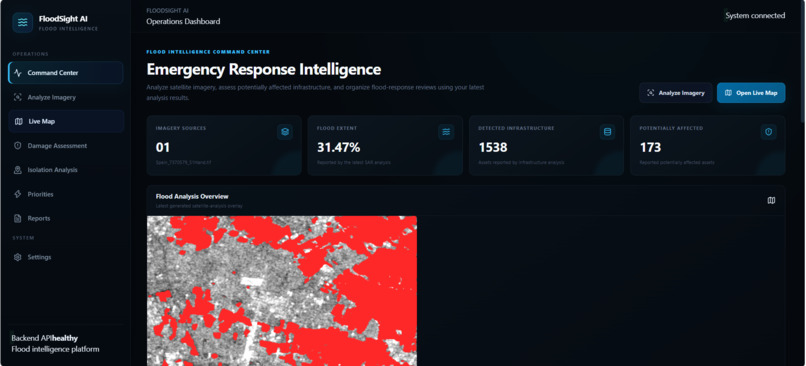Go to Live Map in sidebar
This screenshot has height=366, width=806.
point(65,121)
